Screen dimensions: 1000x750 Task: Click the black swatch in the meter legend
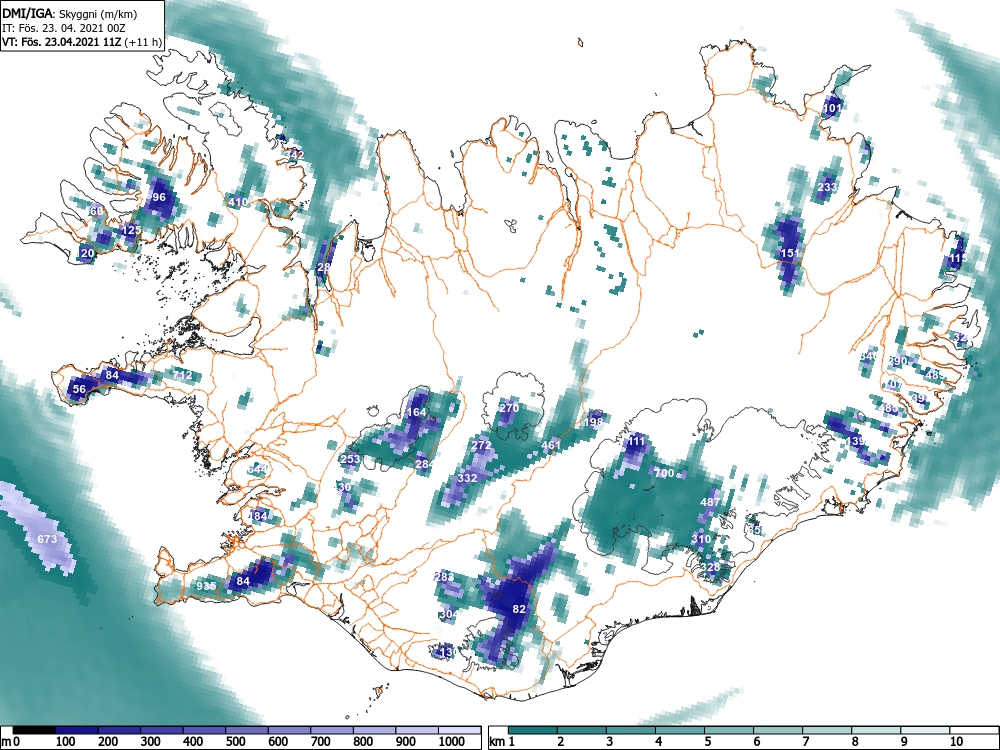point(34,730)
